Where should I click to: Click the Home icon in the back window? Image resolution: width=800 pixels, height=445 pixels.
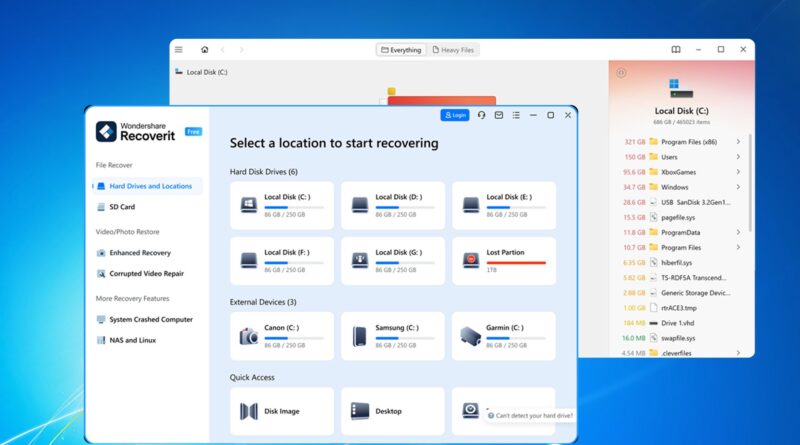pos(205,49)
